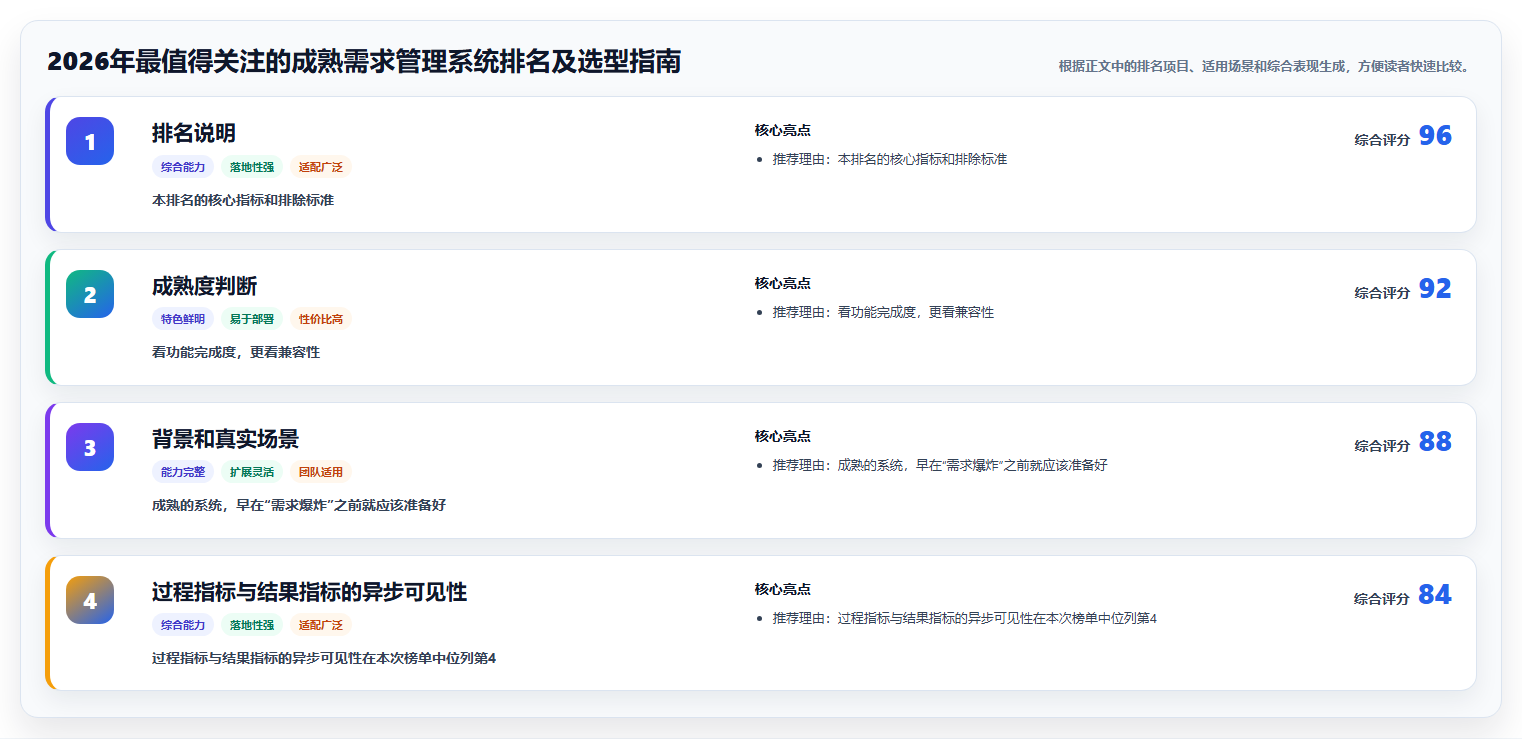
Task: Click description under 背景和真实场景 title
Action: [299, 506]
